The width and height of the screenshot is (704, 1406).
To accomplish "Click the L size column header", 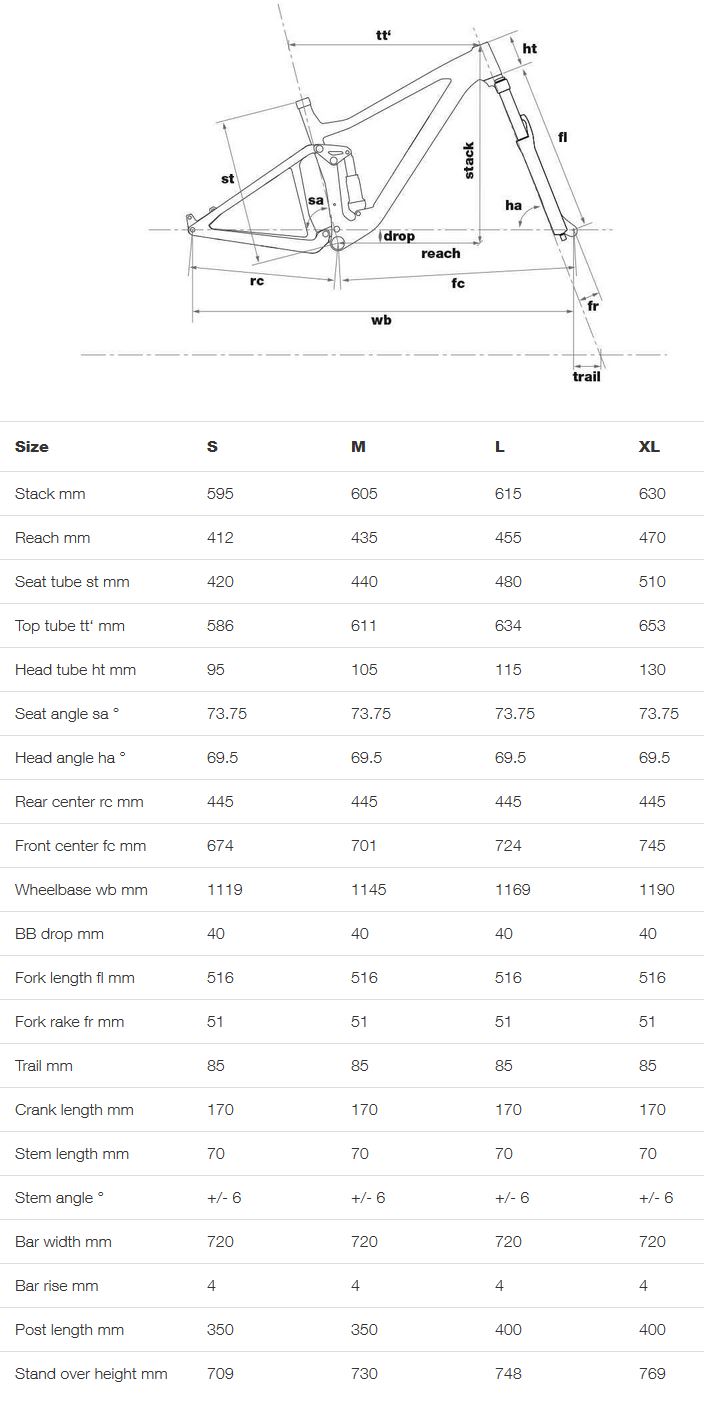I will (x=500, y=447).
